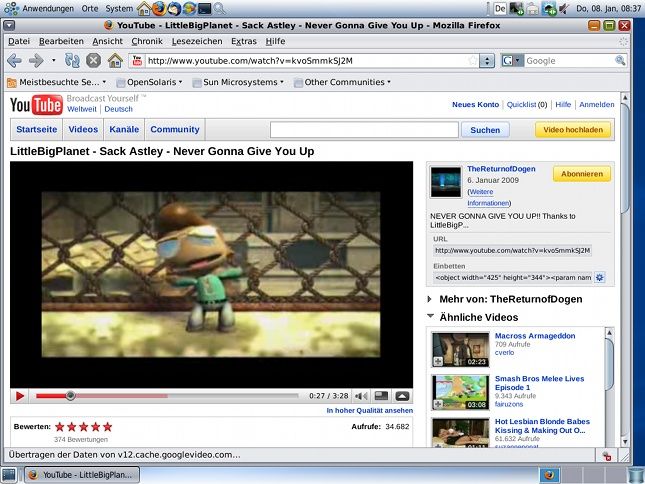Open the Hilfe menu
This screenshot has height=484, width=645.
[275, 41]
